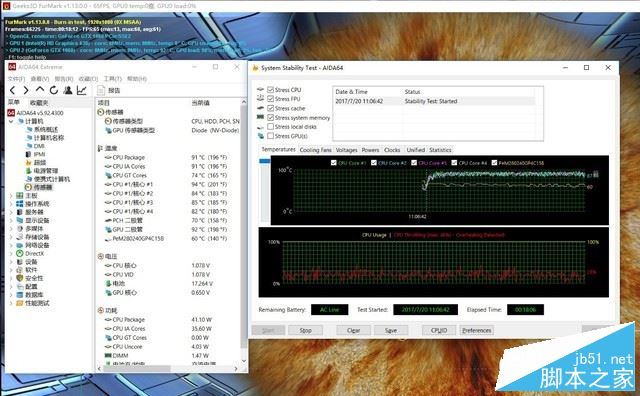Screen dimensions: 640x396
Task: Toggle CPU Core #4 graph checkbox
Action: click(x=454, y=163)
